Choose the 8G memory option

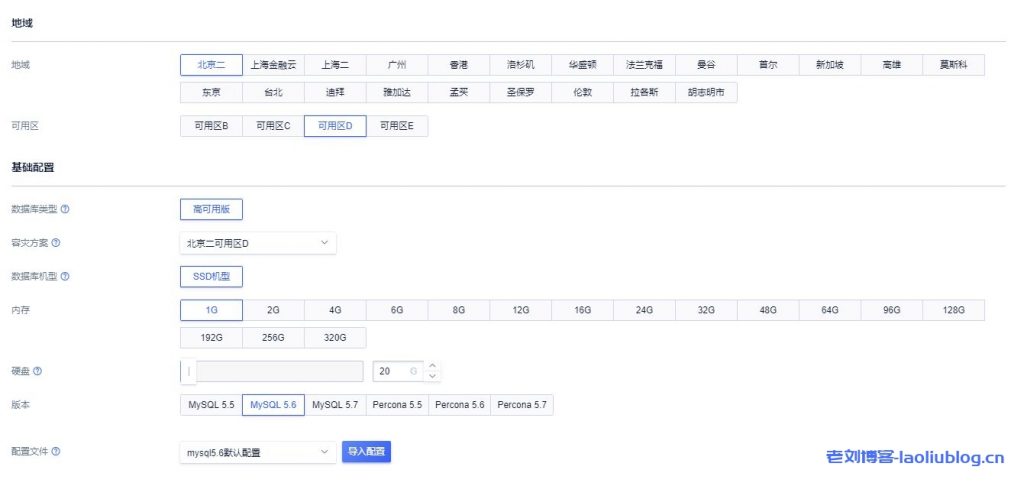click(459, 310)
